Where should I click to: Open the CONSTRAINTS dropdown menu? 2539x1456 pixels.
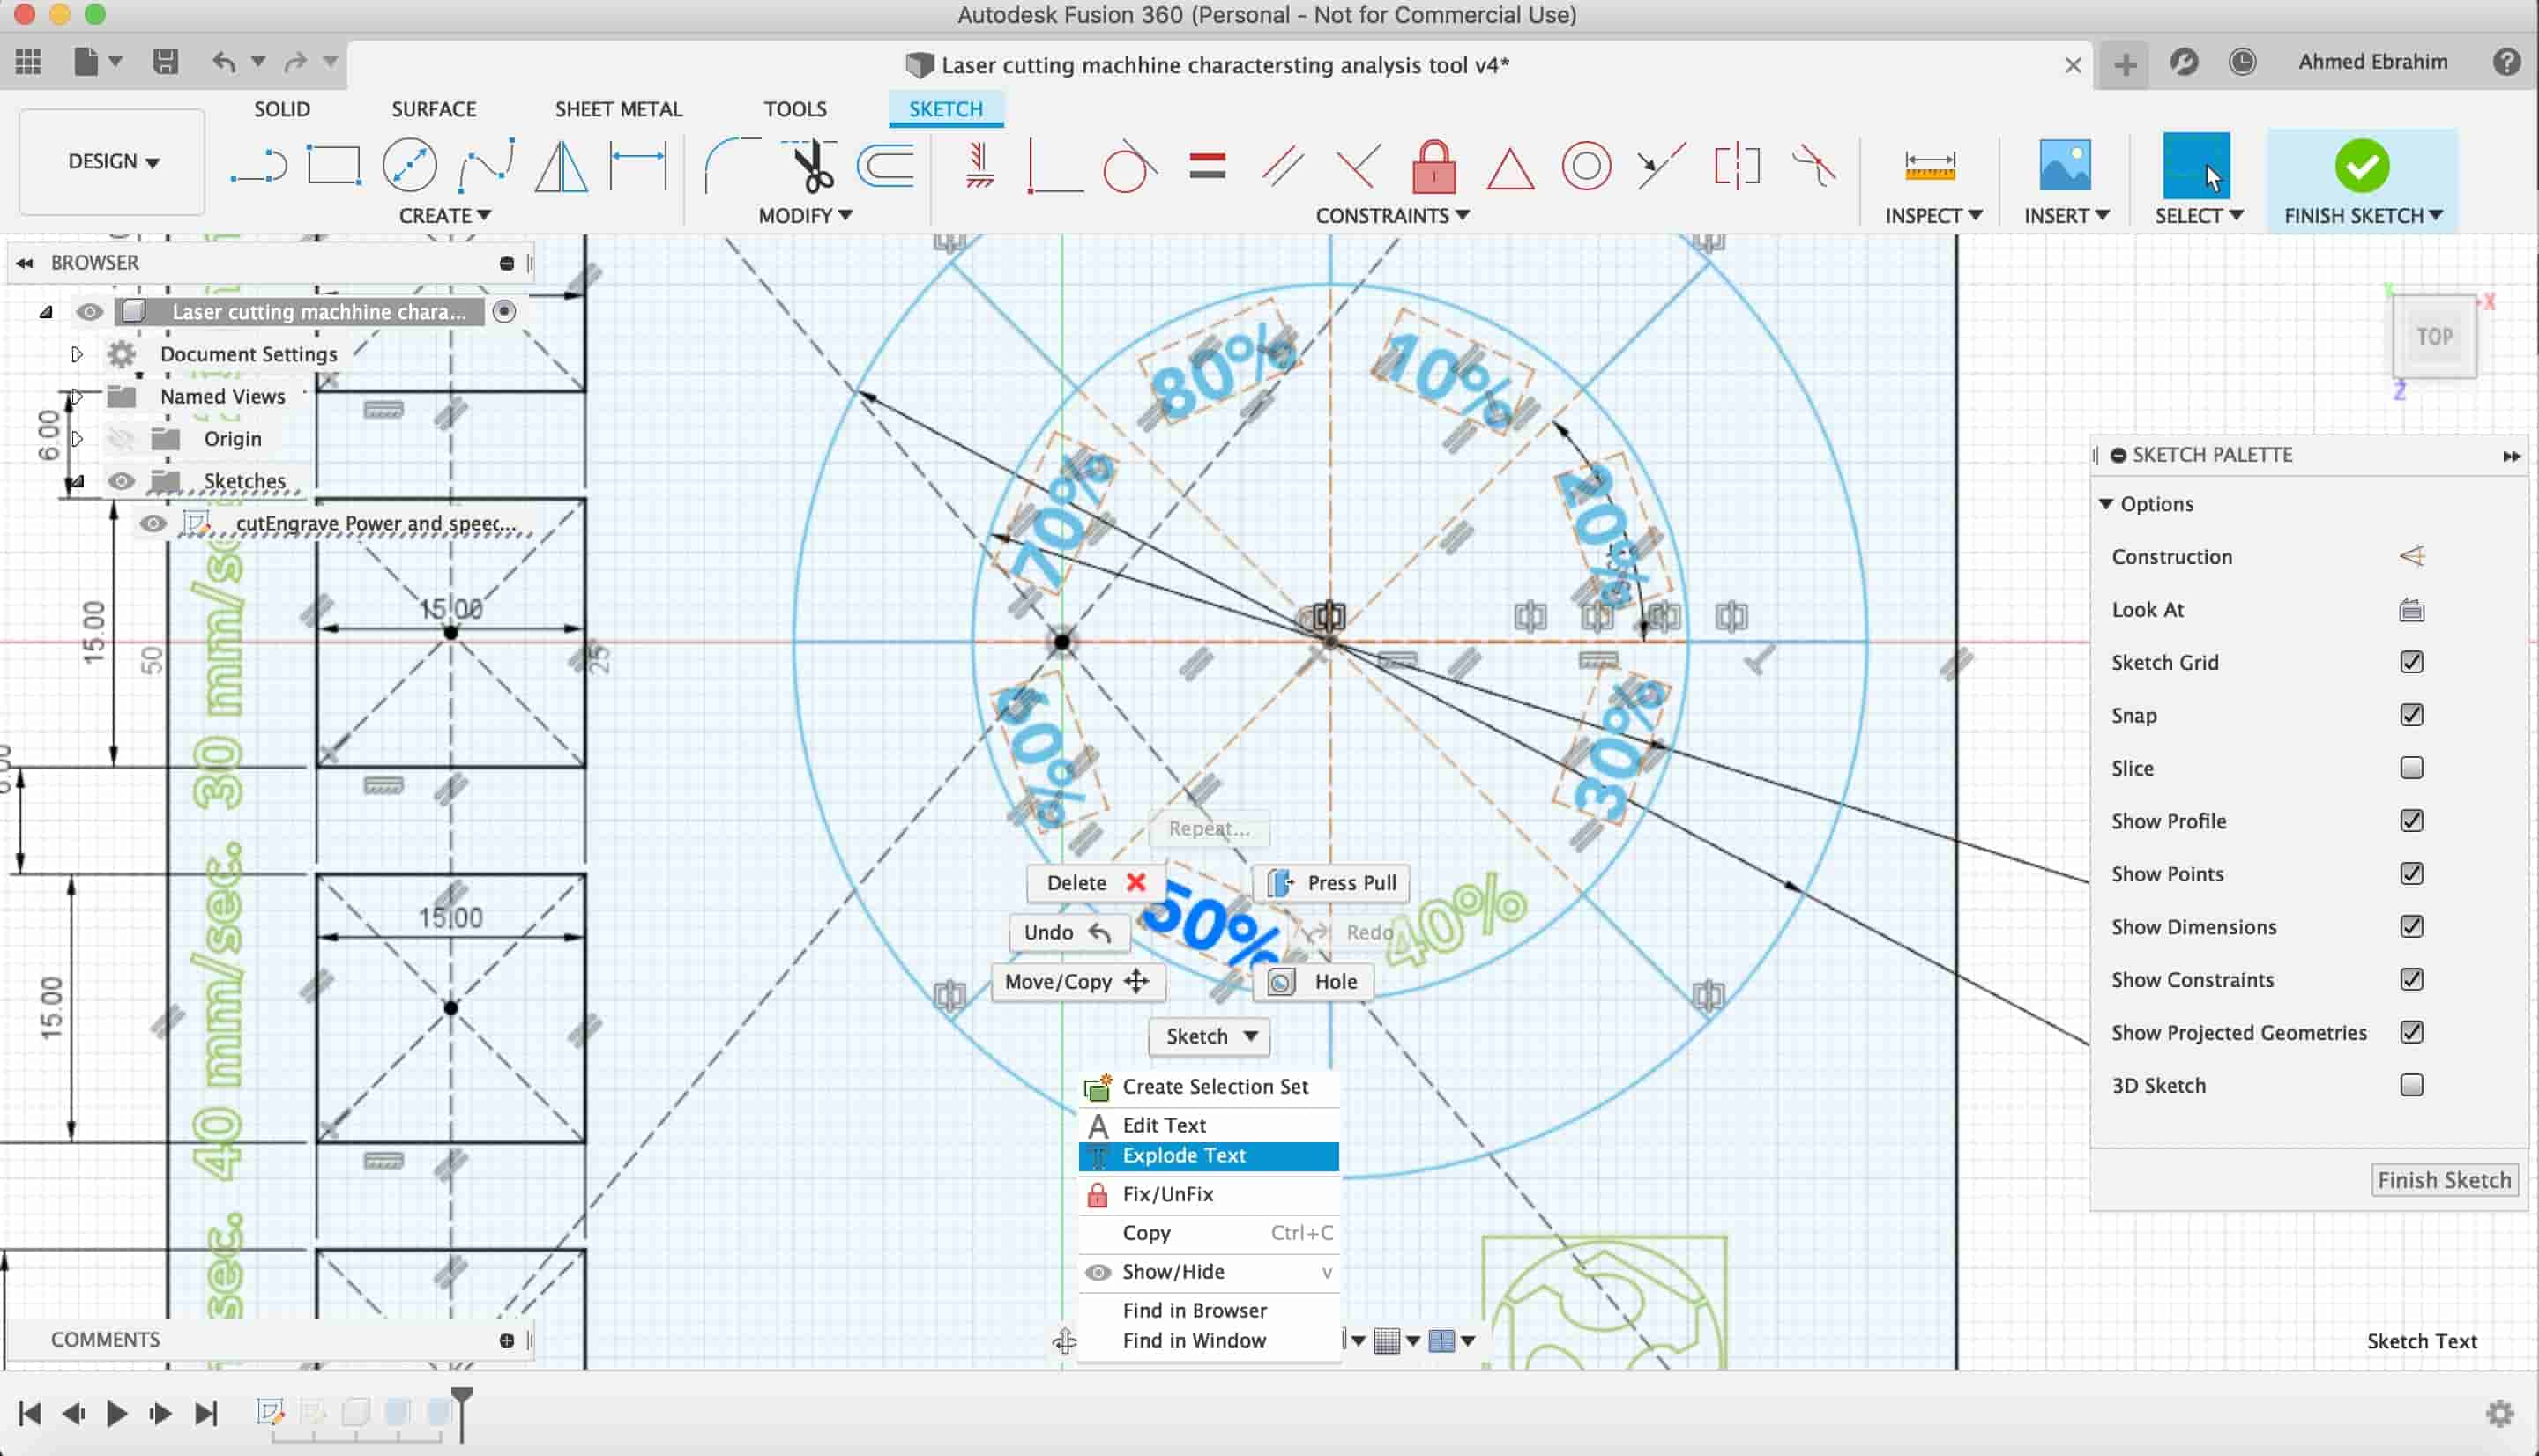click(1392, 215)
